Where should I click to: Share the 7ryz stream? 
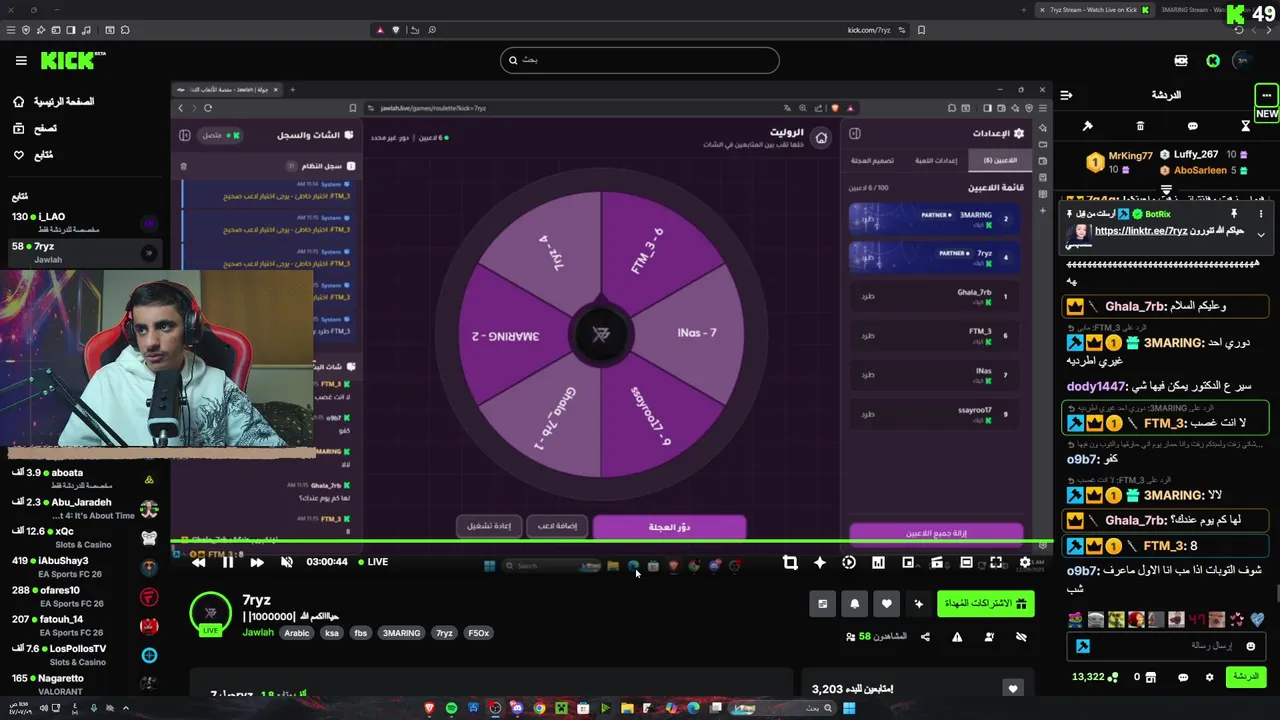(x=925, y=637)
